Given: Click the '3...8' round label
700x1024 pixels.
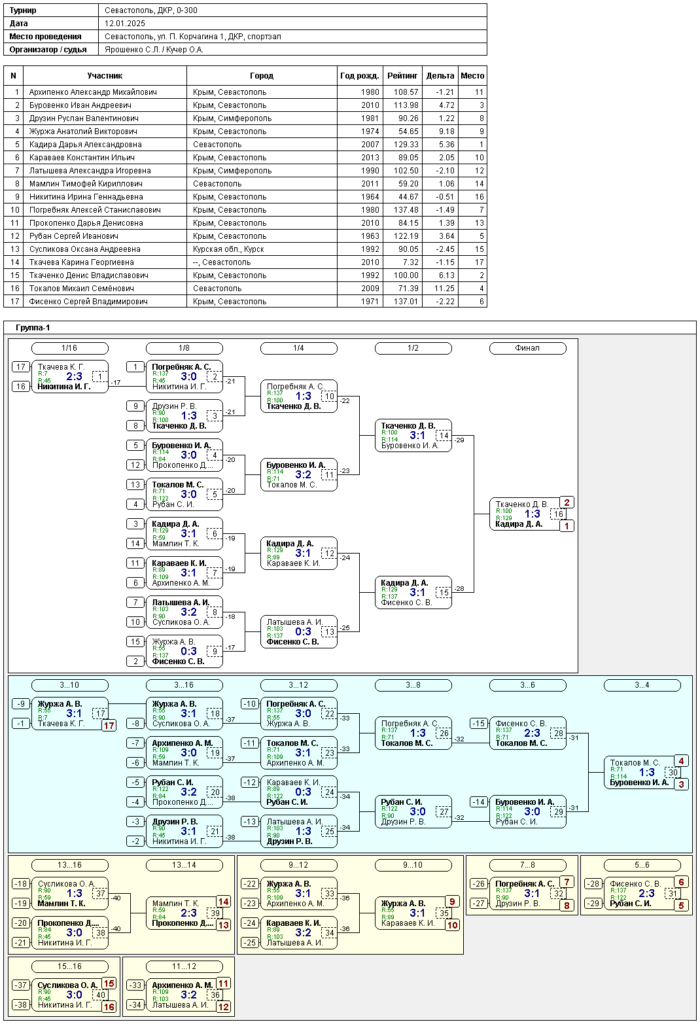Looking at the screenshot, I should [x=413, y=685].
